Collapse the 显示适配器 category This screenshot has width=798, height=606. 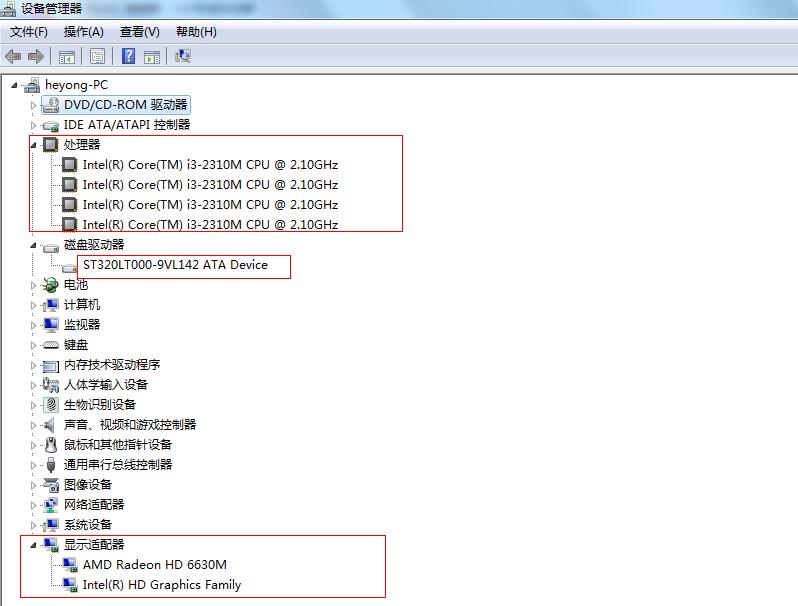point(34,545)
